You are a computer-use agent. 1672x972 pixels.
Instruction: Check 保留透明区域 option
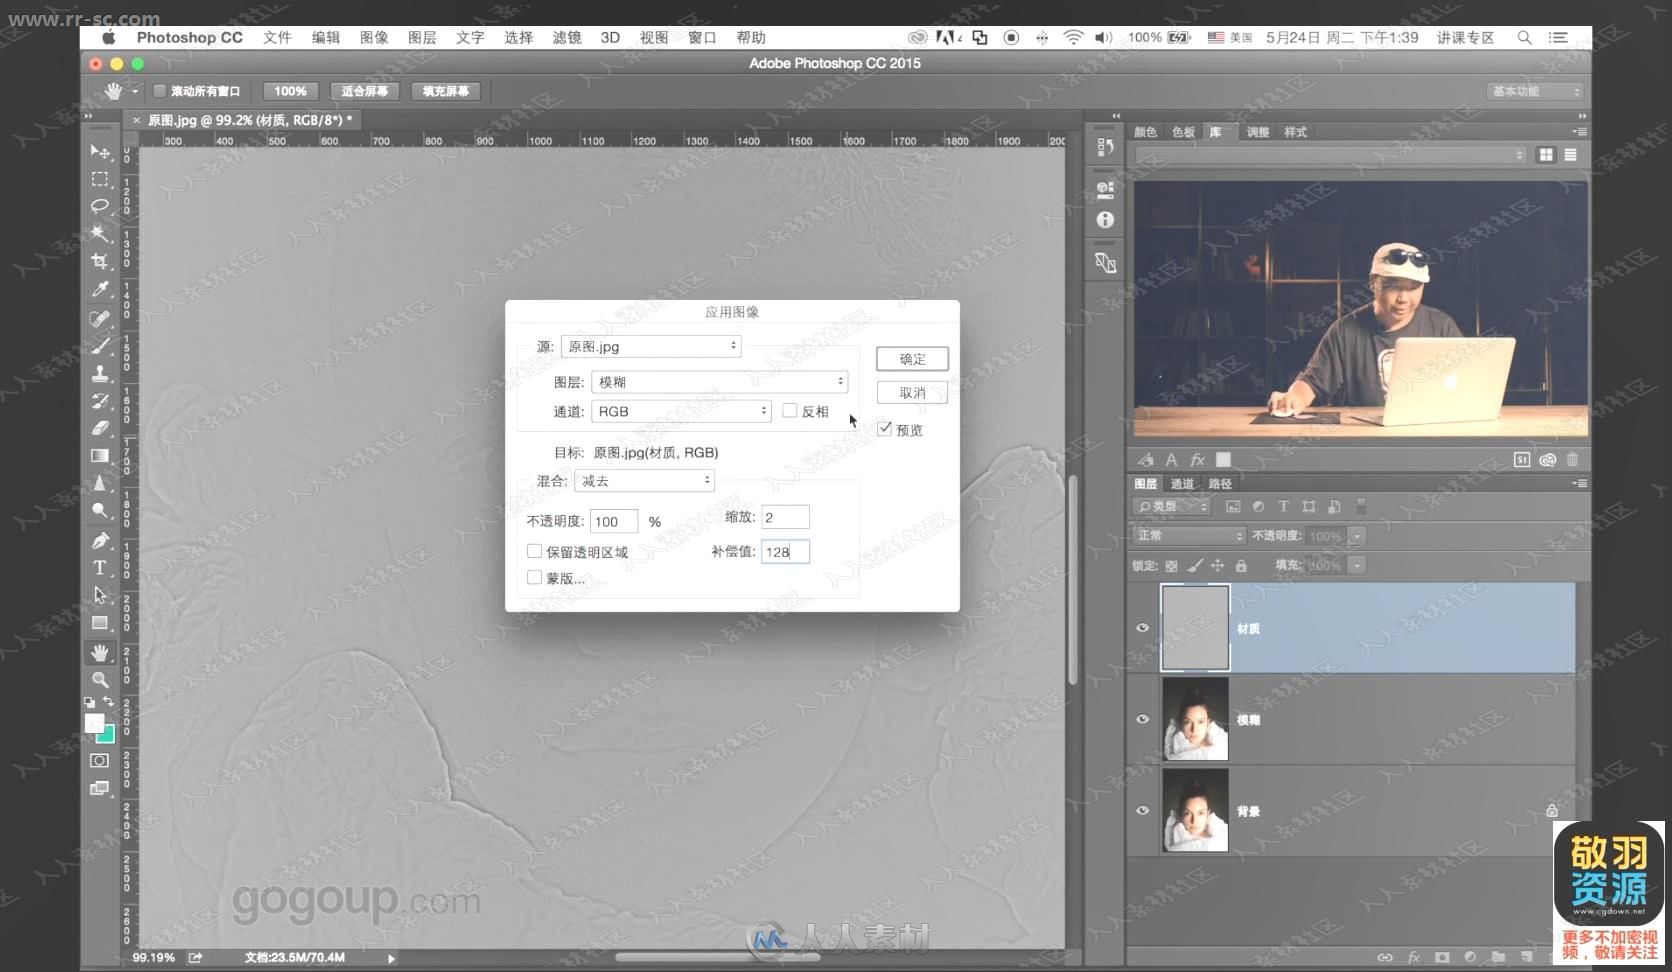pyautogui.click(x=534, y=551)
